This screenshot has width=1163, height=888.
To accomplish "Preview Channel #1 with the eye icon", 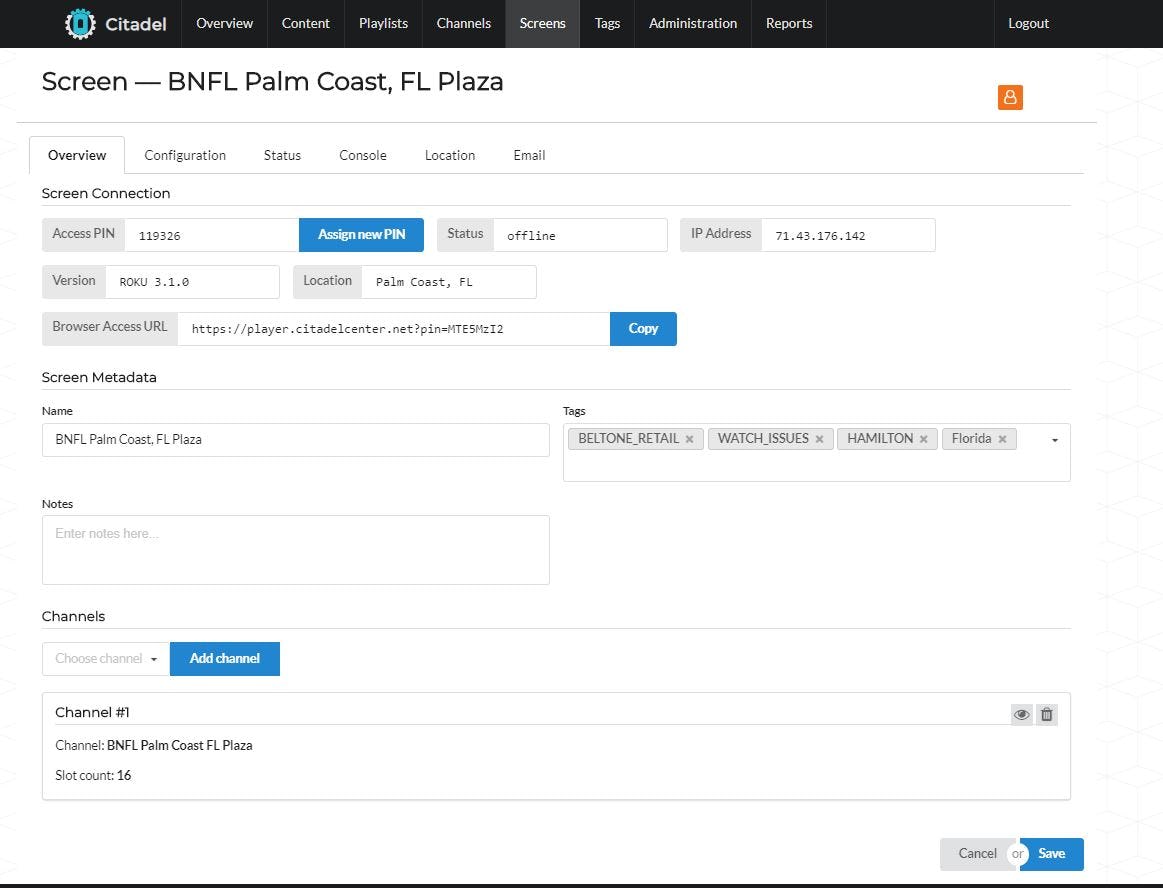I will 1021,714.
